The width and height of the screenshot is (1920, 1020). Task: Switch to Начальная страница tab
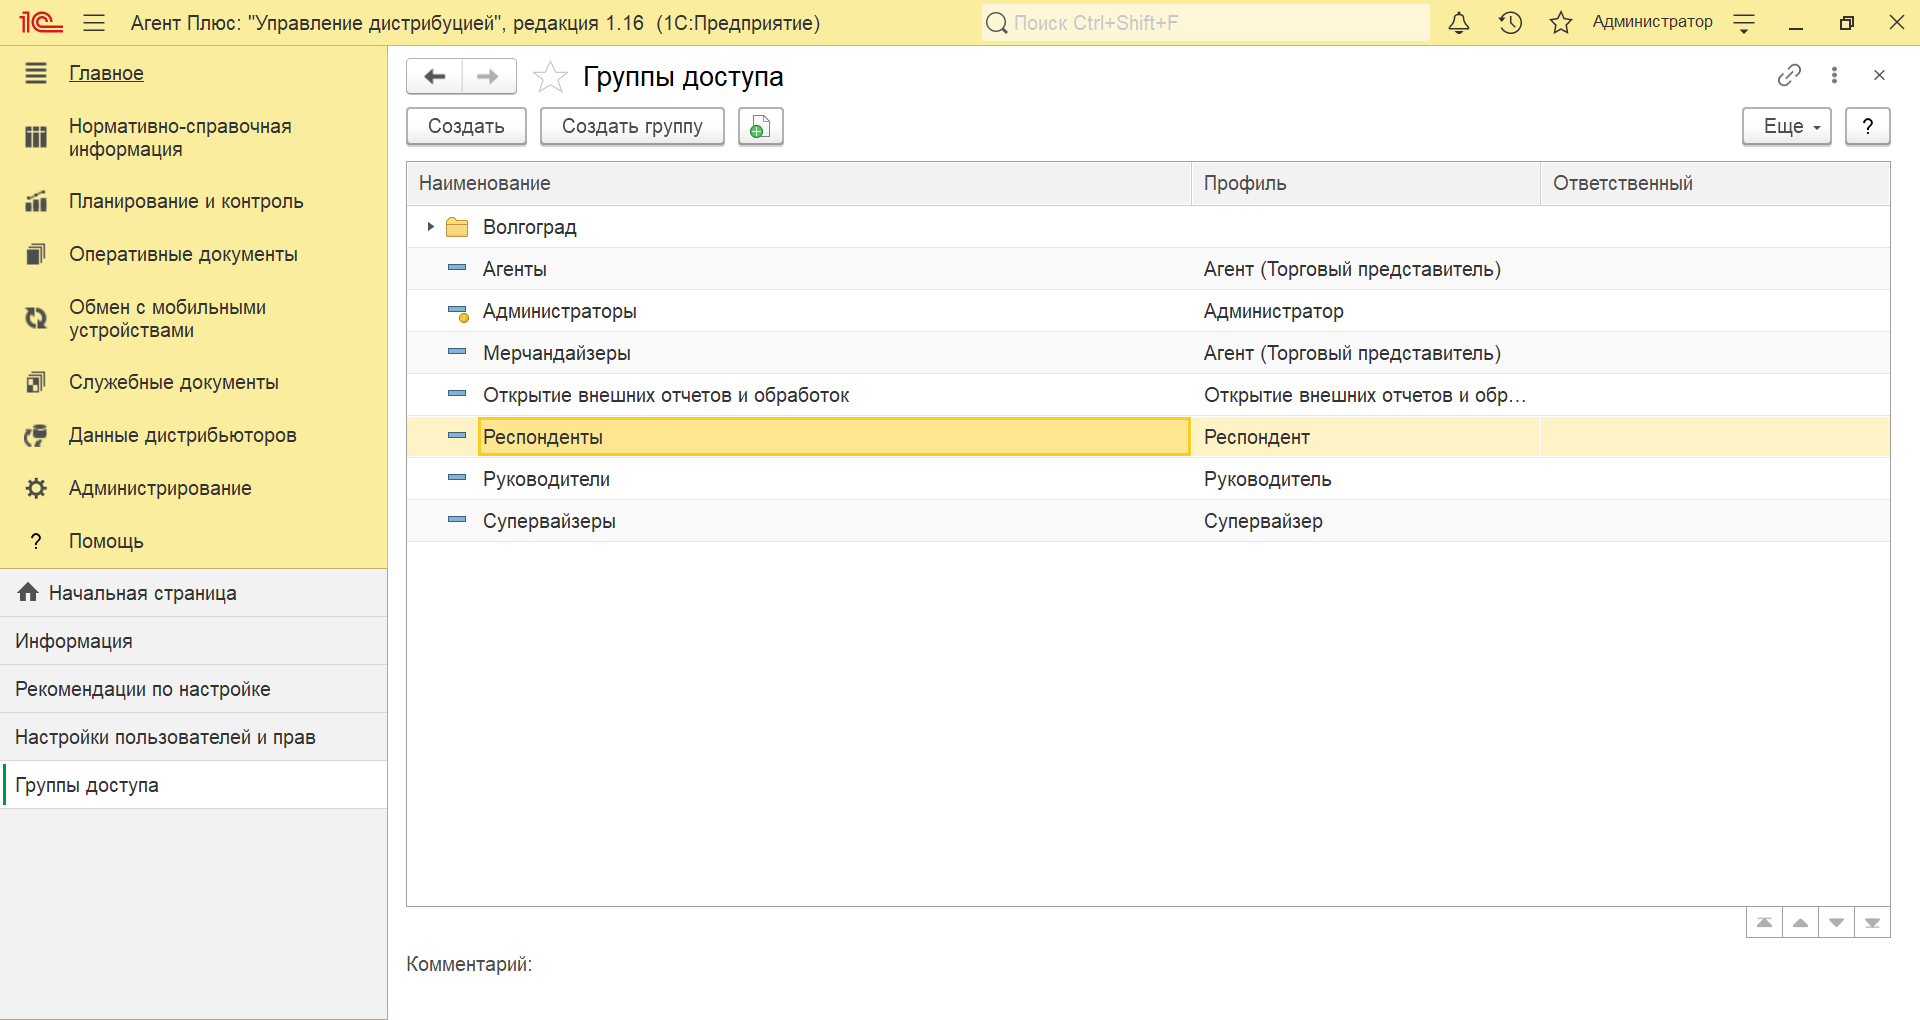[x=194, y=593]
